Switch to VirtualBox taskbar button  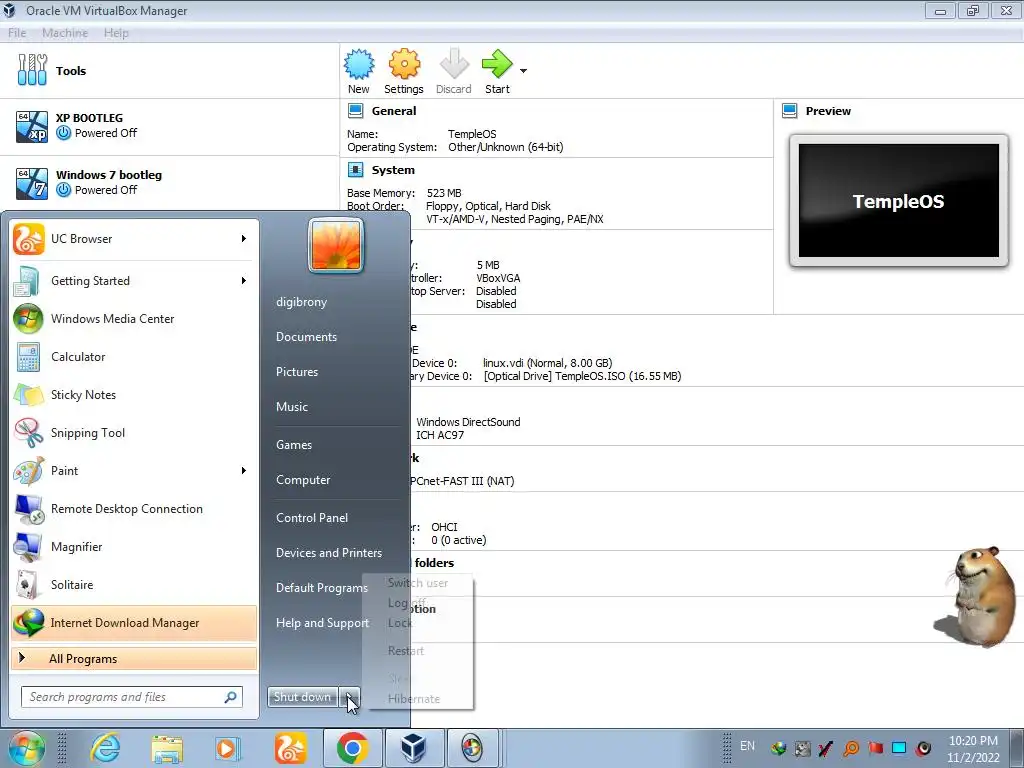pos(414,748)
